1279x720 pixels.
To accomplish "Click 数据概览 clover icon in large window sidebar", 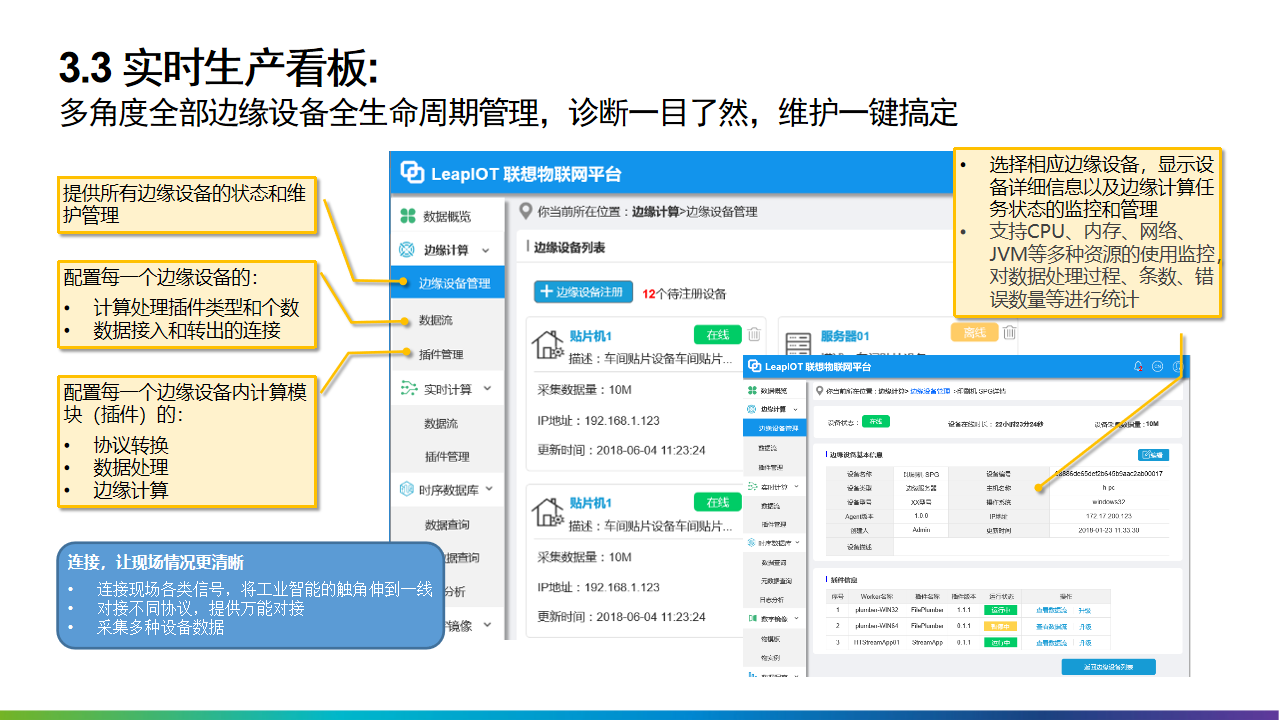I will tap(407, 216).
